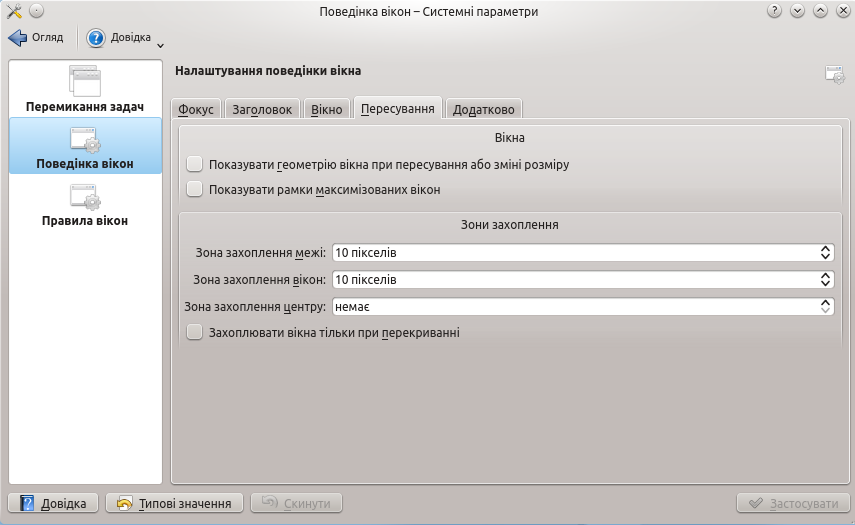855x525 pixels.
Task: Click the Зона захоплення межі spinner arrows
Action: [825, 252]
